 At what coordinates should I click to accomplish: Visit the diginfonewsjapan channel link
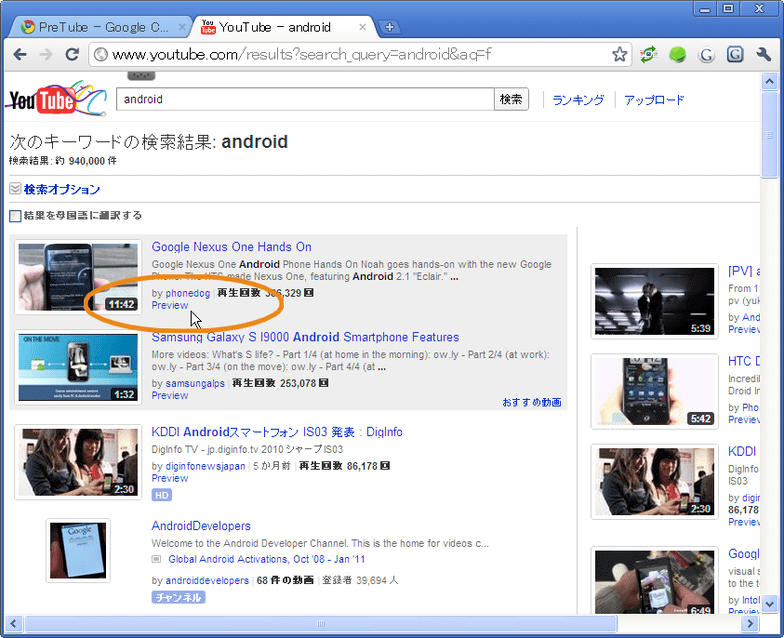[x=206, y=466]
